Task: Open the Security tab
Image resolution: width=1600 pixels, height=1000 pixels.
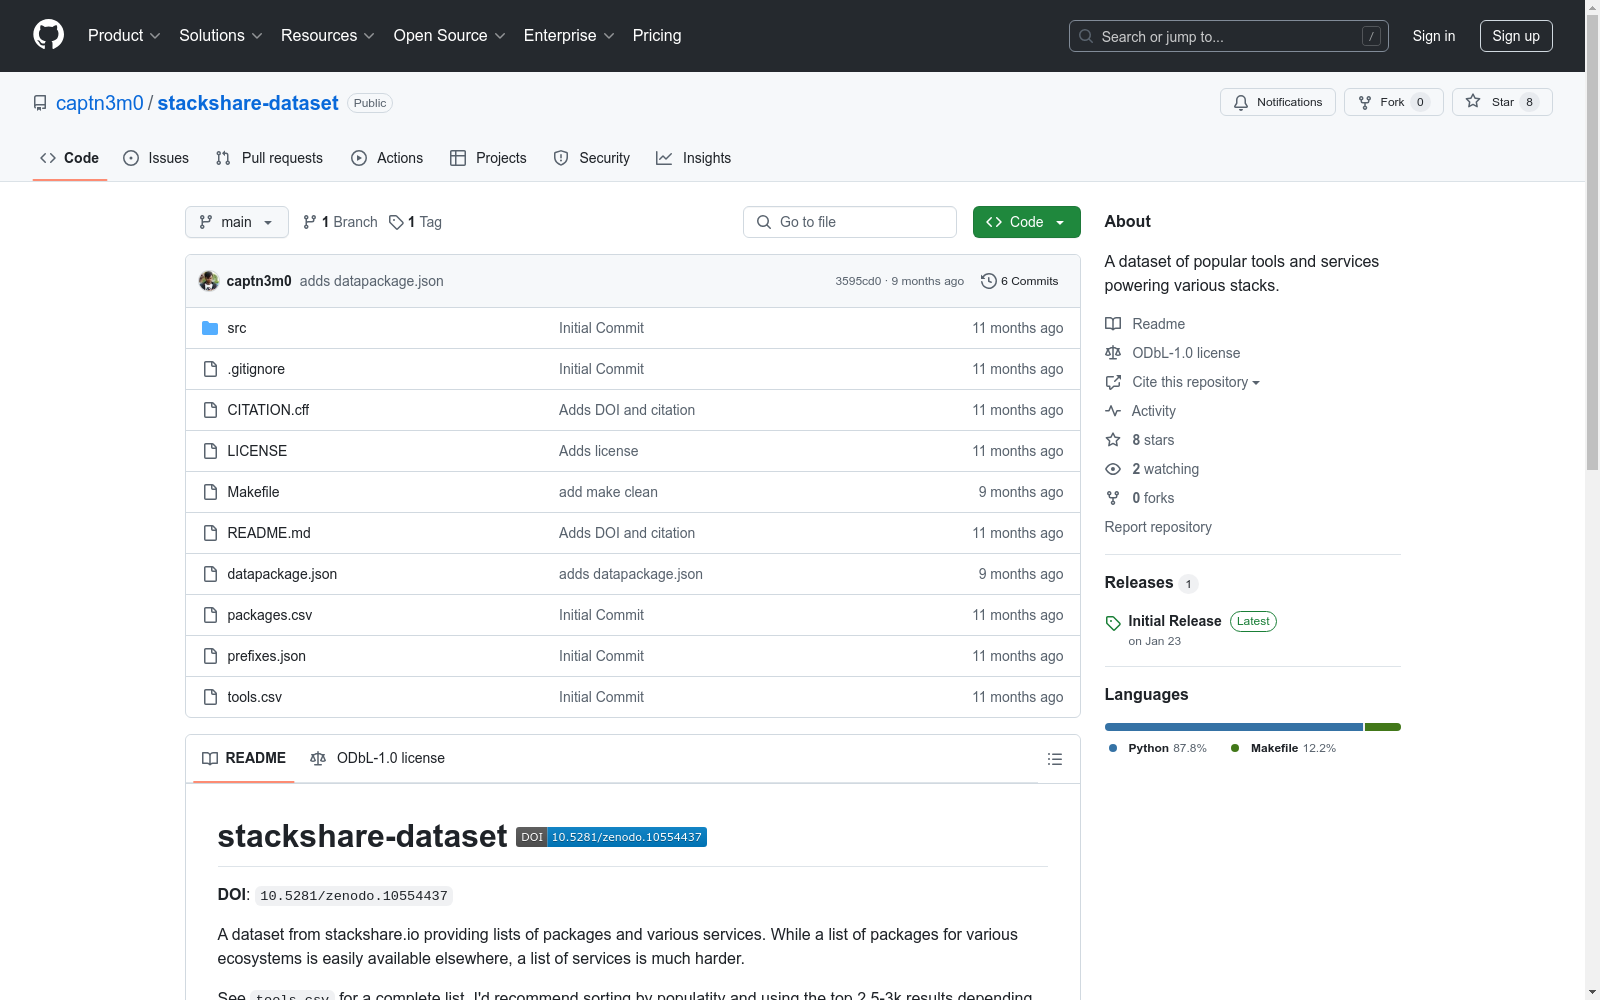Action: [592, 158]
